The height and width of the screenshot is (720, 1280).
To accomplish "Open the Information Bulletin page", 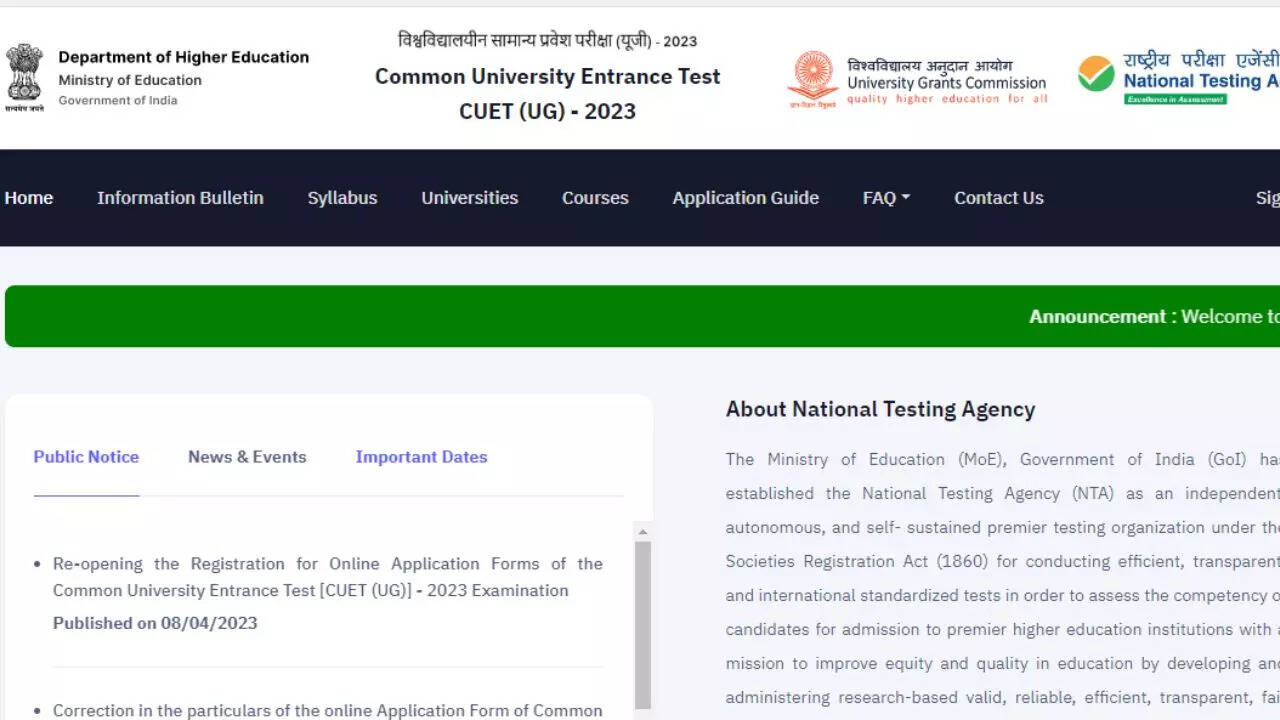I will click(x=180, y=198).
